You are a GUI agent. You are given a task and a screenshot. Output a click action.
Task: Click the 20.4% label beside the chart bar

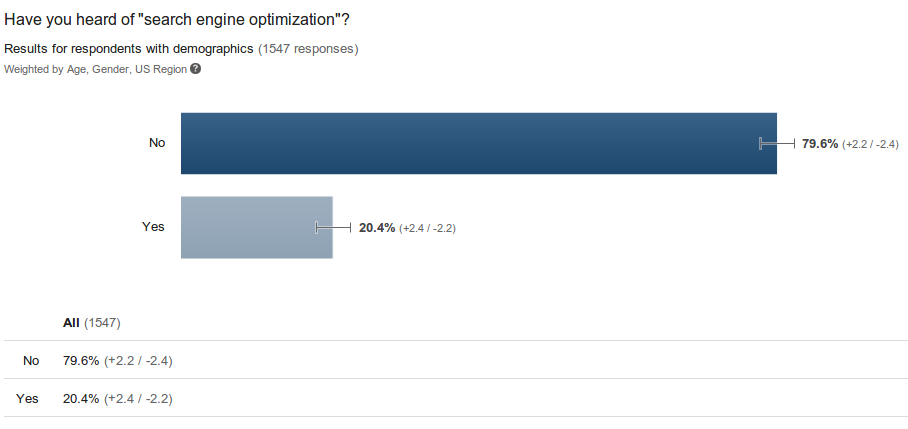pos(377,227)
